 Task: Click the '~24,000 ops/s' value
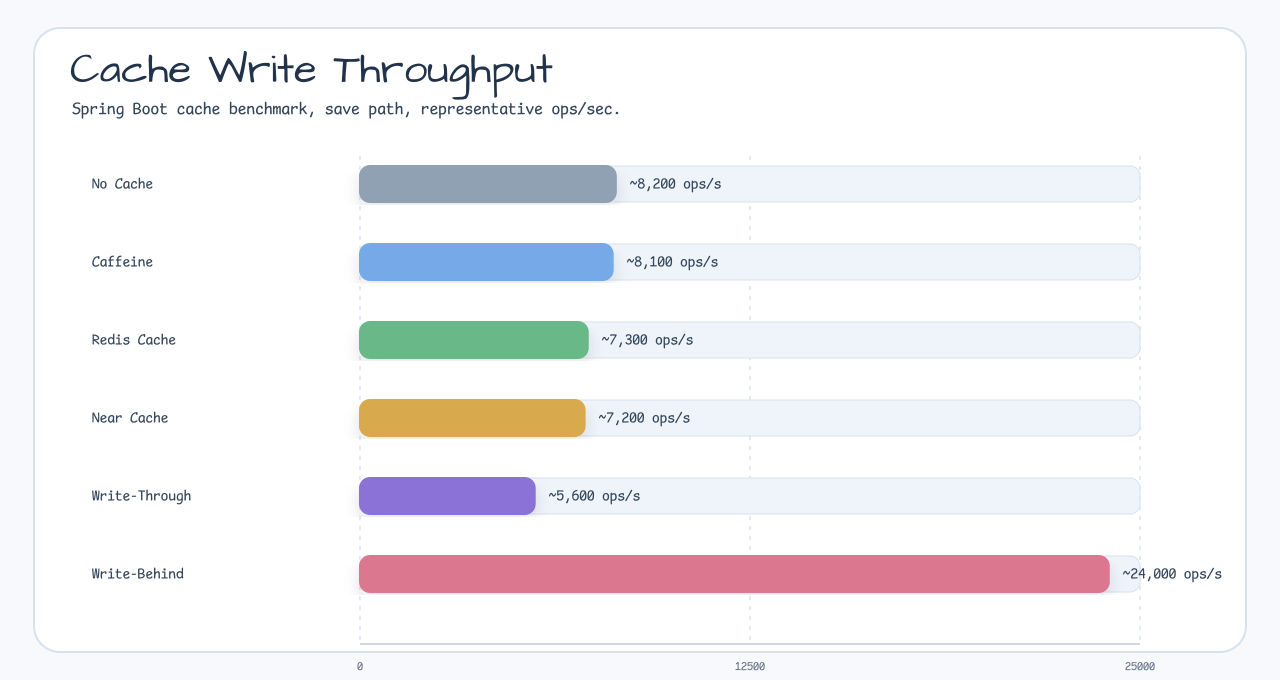tap(1172, 574)
